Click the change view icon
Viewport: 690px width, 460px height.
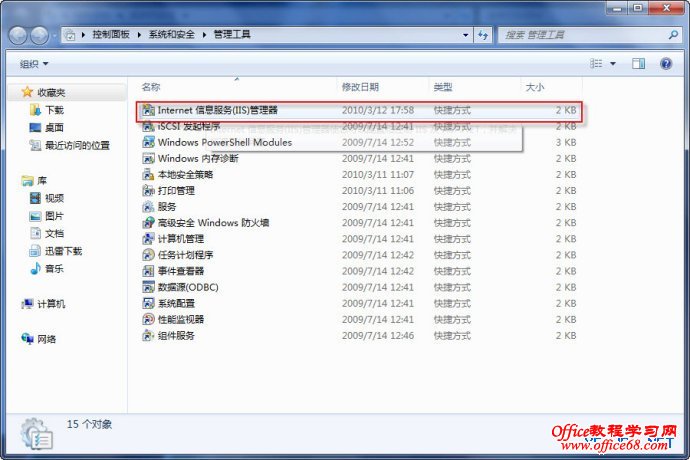(x=596, y=64)
